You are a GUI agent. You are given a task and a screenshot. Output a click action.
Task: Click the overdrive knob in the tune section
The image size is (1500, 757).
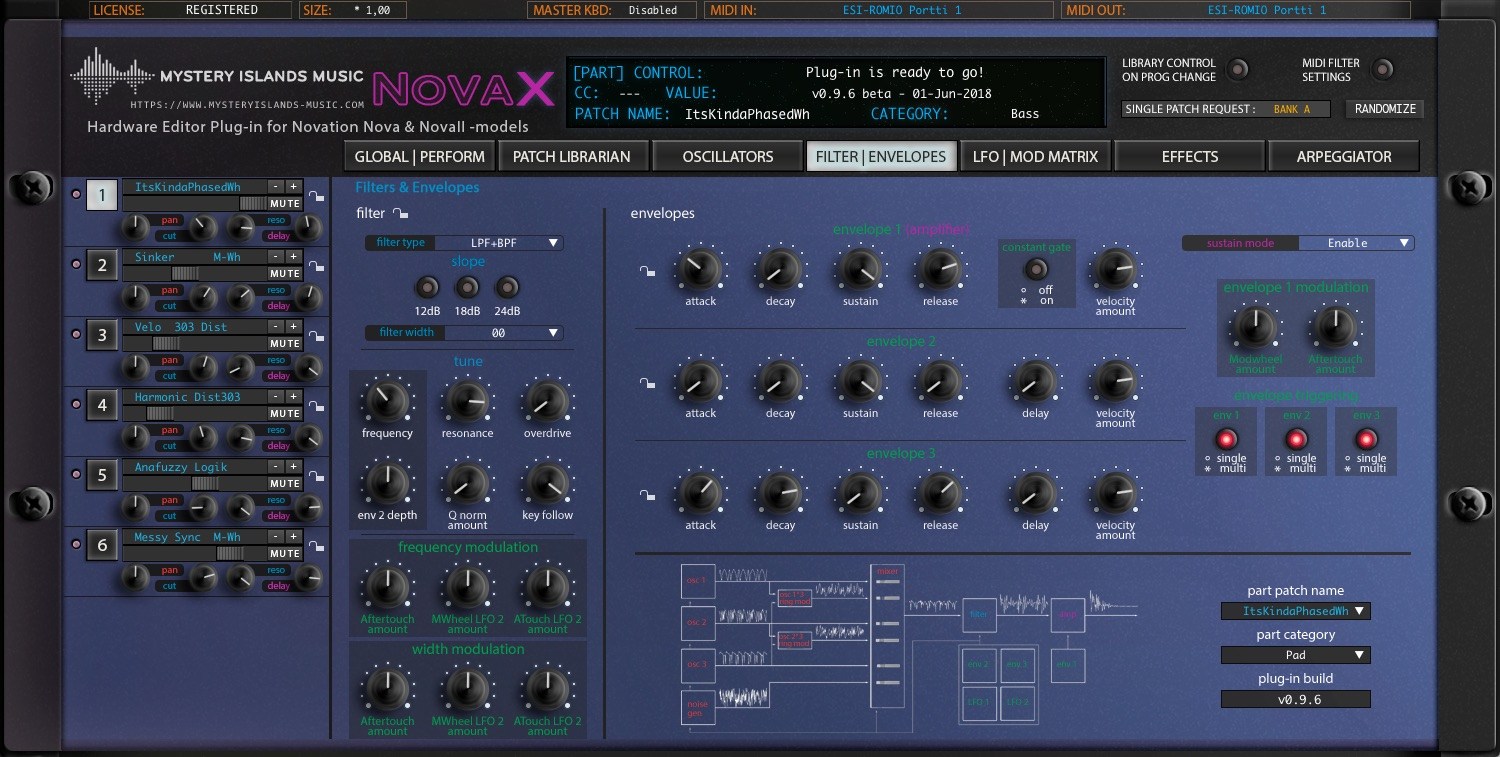coord(546,400)
